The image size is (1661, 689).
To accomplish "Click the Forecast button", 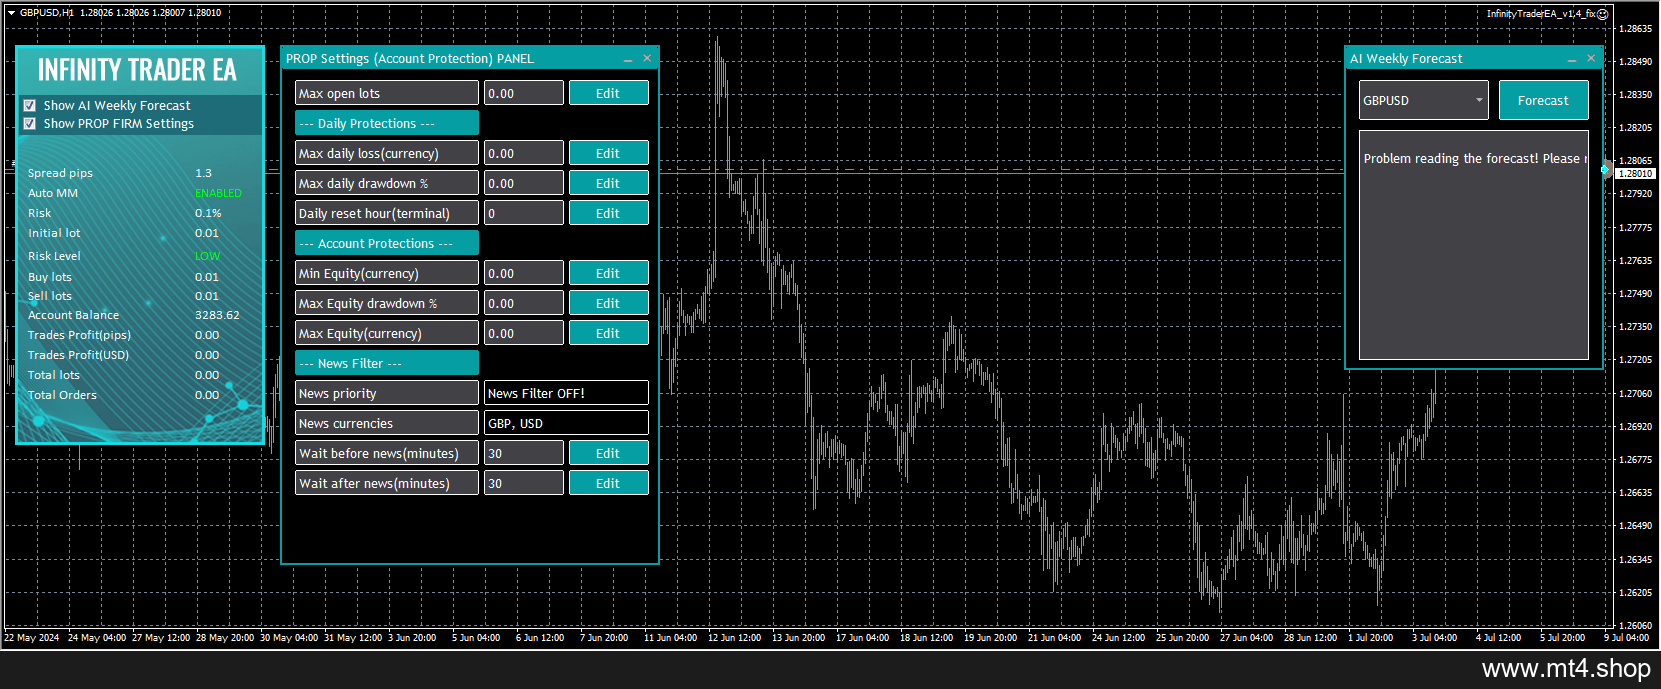I will click(x=1543, y=100).
